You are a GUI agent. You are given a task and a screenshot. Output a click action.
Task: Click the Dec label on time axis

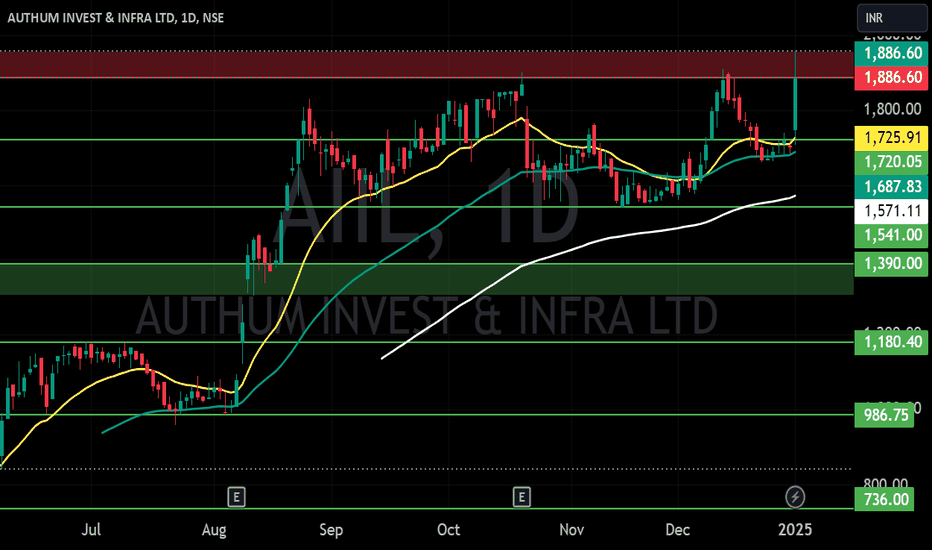pyautogui.click(x=678, y=529)
